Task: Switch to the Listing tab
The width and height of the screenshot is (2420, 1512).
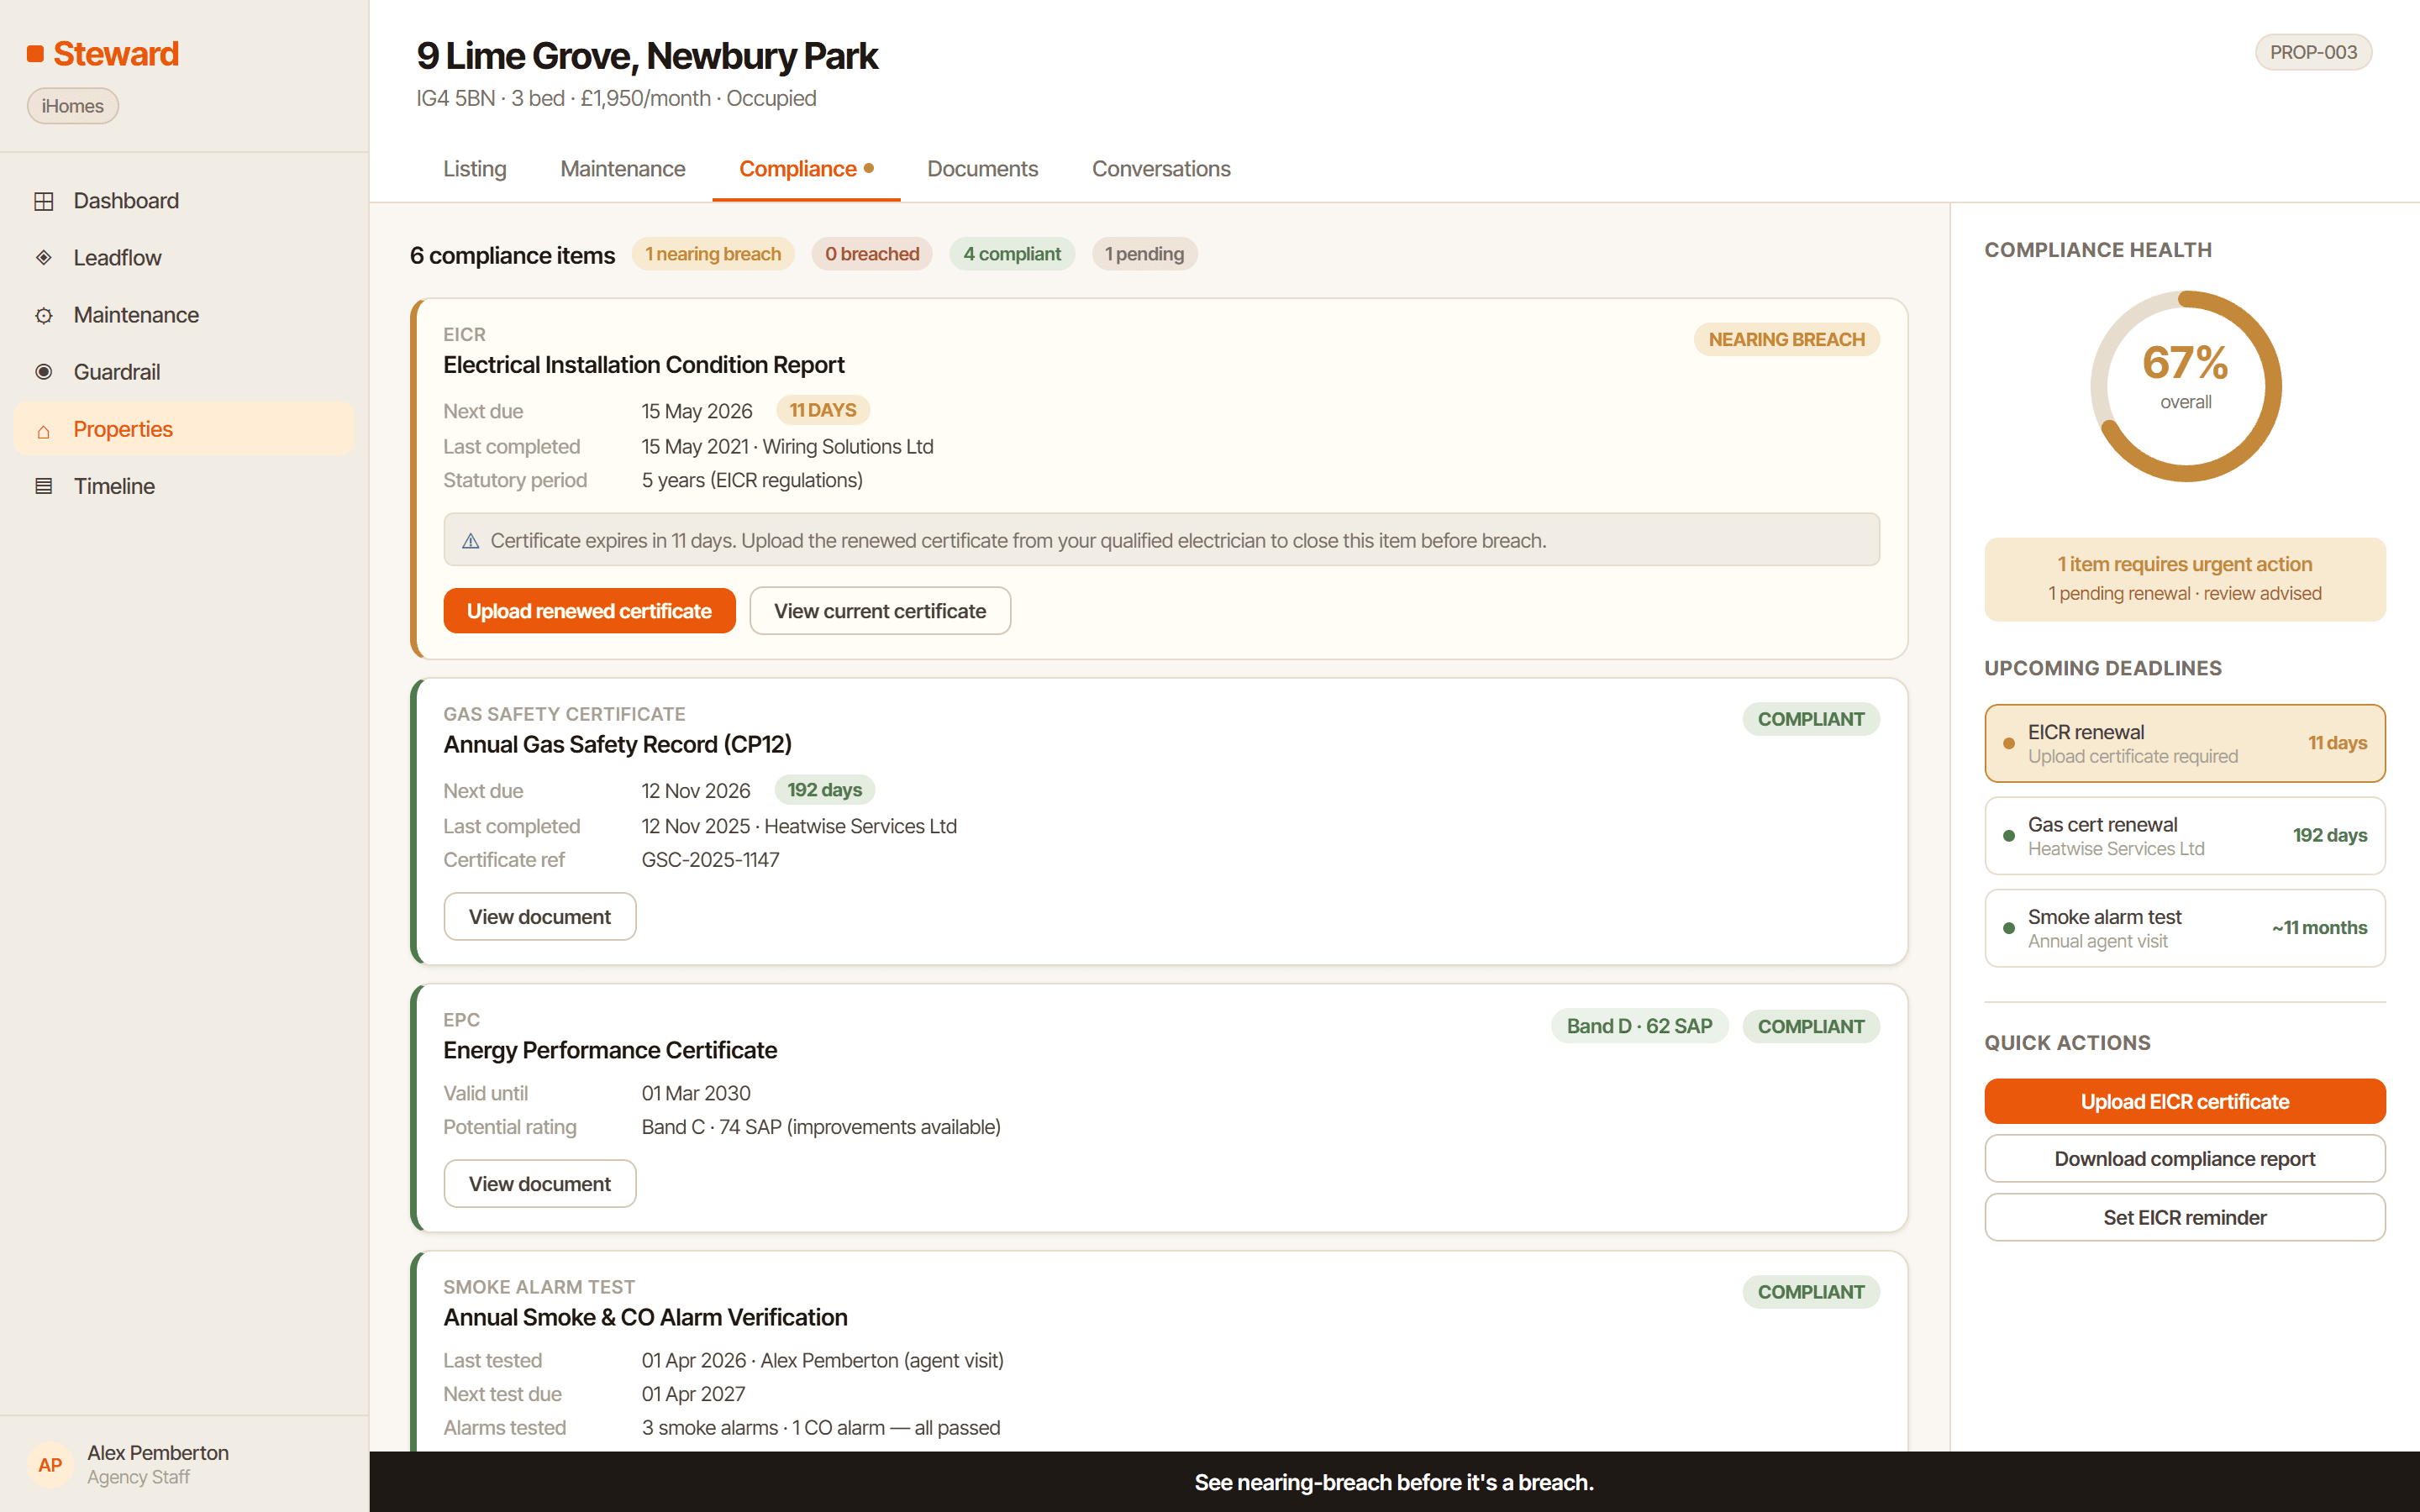Action: [475, 169]
